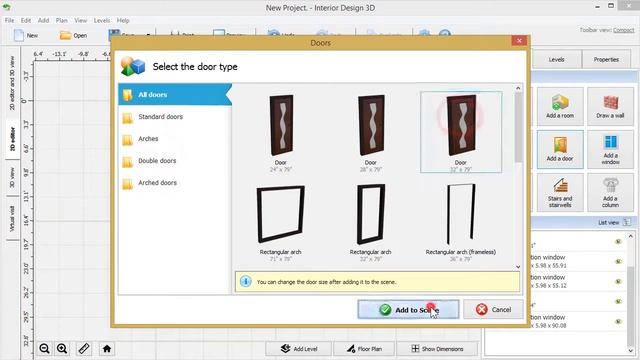Cancel the Doors dialog
The height and width of the screenshot is (360, 640).
coord(493,310)
